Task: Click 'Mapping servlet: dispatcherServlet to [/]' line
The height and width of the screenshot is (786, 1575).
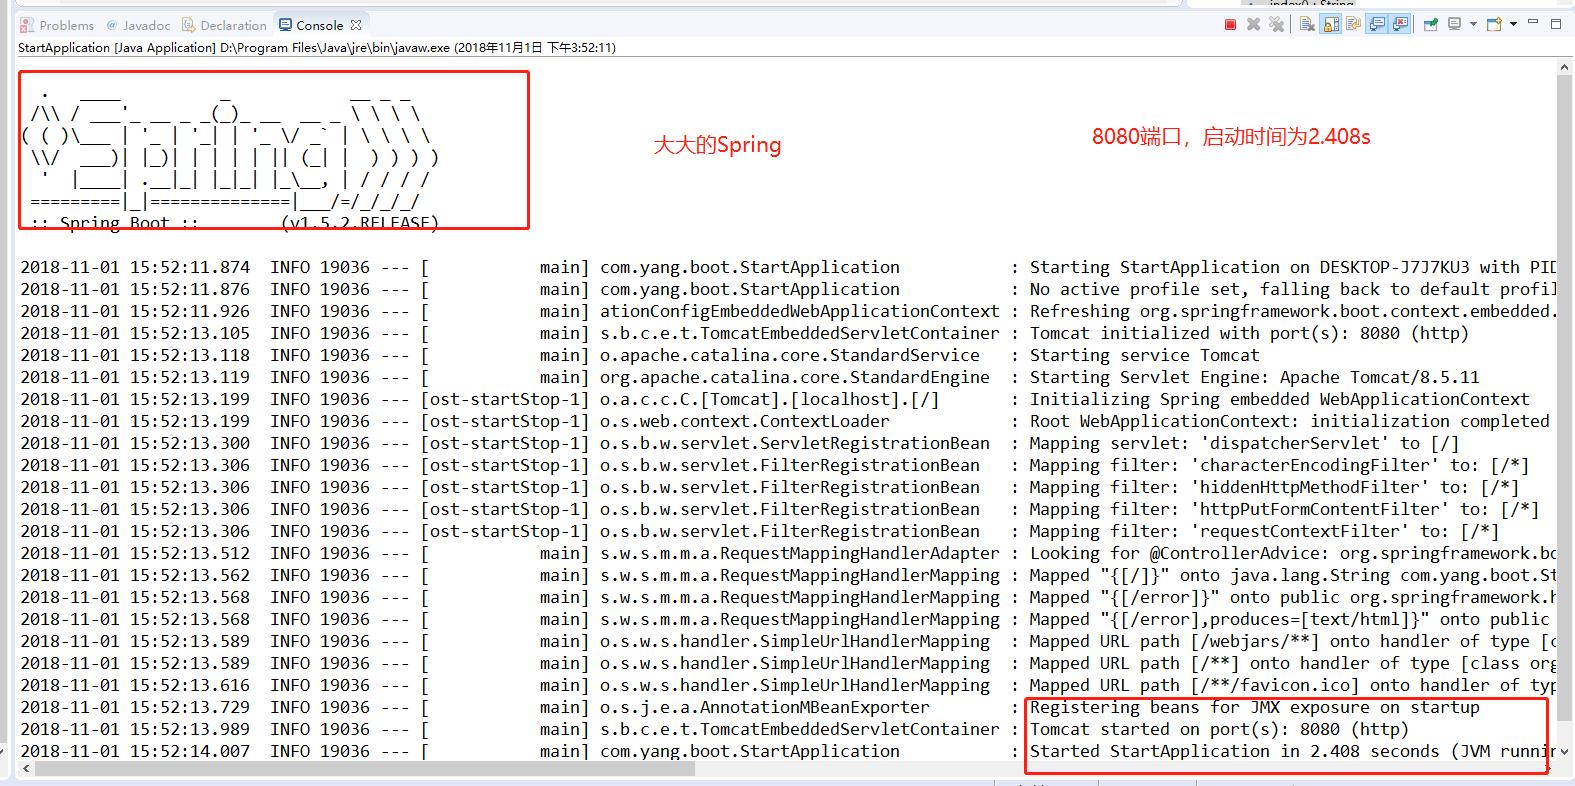Action: (x=1244, y=443)
